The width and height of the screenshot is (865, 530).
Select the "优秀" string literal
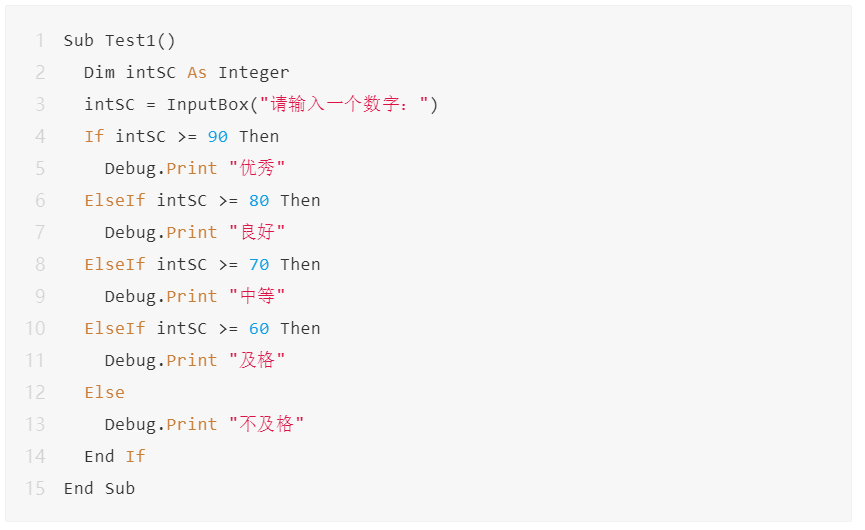(257, 168)
